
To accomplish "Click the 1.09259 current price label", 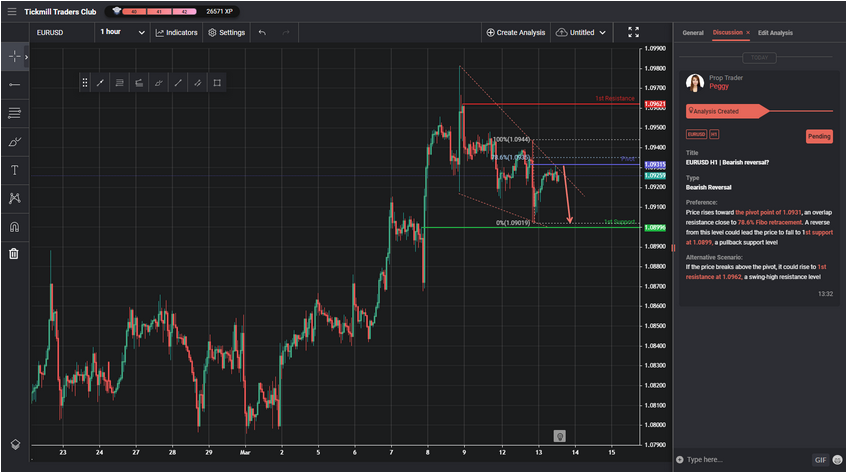I will [655, 176].
